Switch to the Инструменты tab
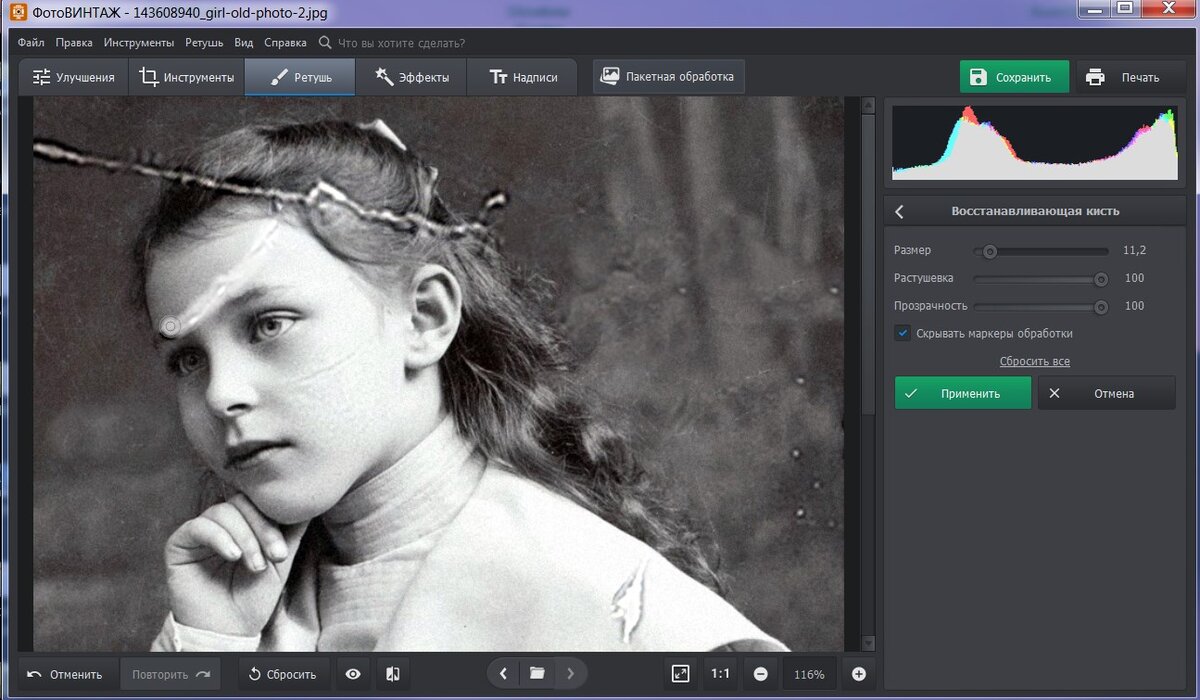The width and height of the screenshot is (1200, 700). tap(187, 77)
